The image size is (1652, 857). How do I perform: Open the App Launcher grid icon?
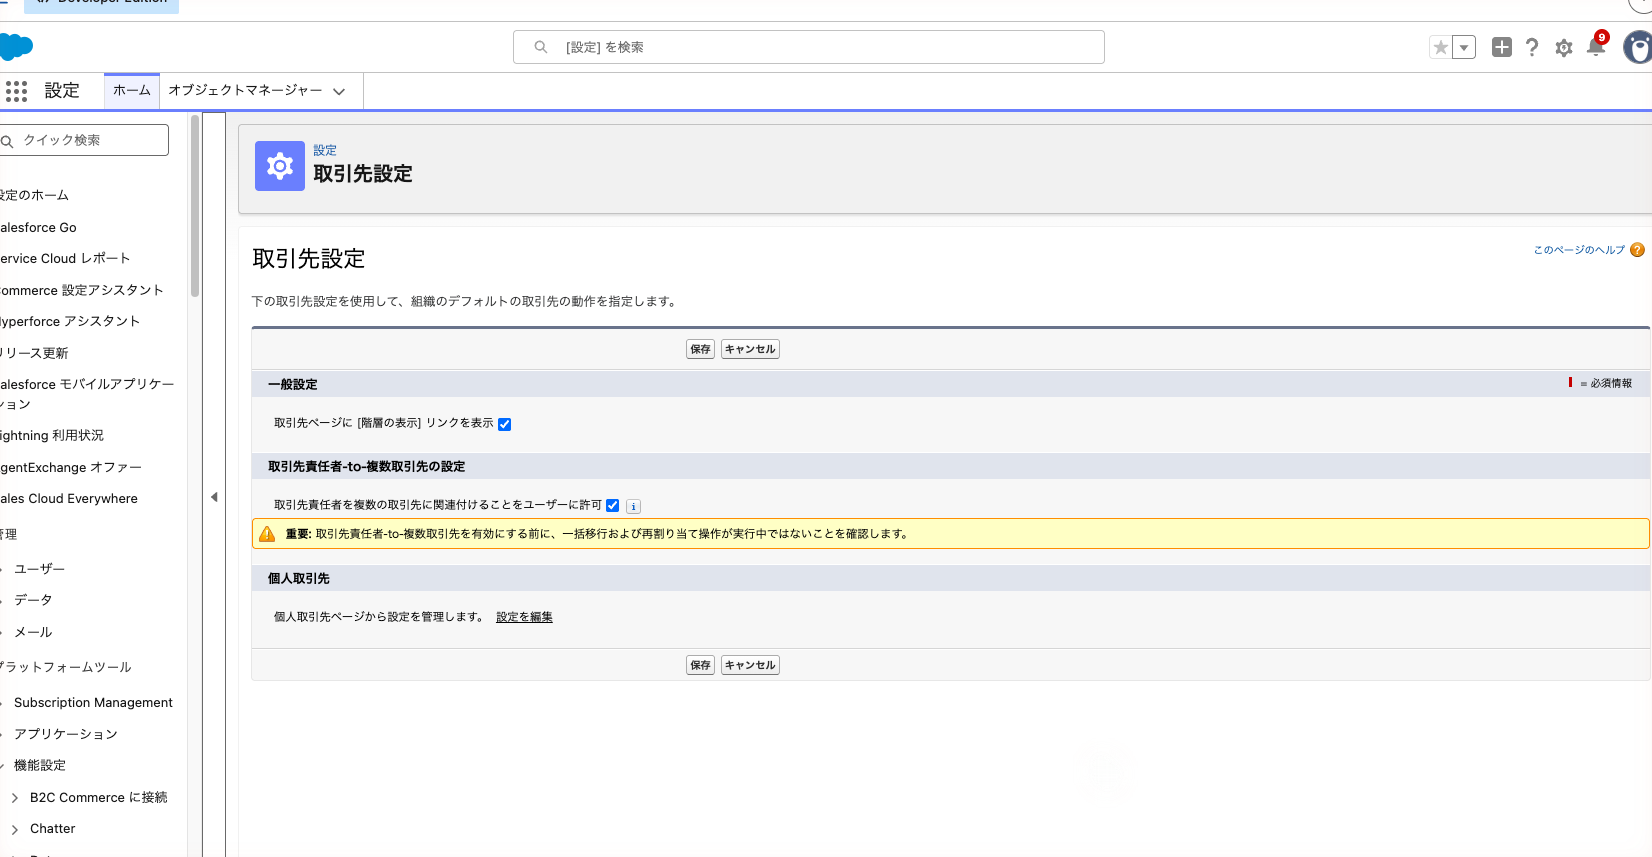click(16, 91)
